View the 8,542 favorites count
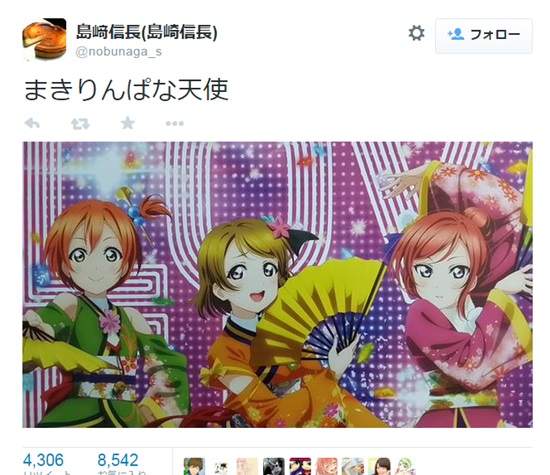 [118, 460]
